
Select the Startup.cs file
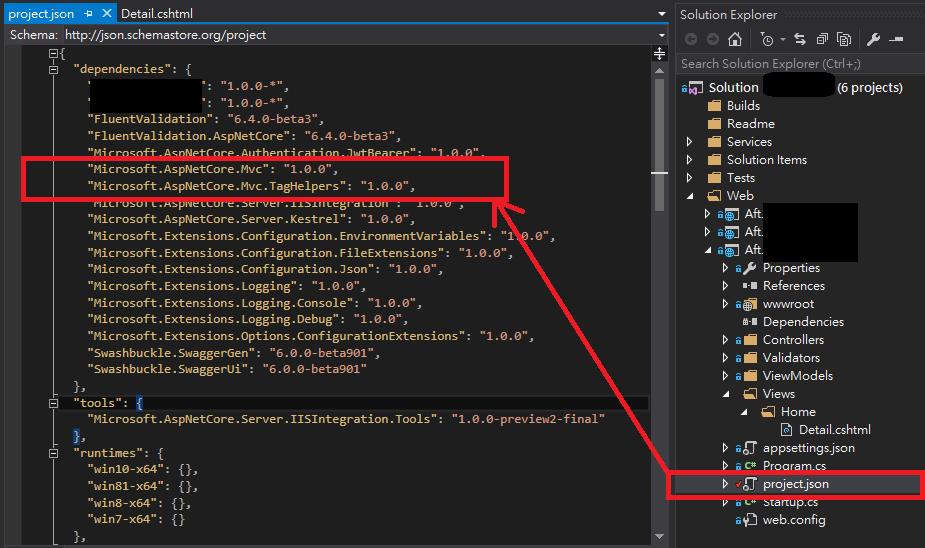[x=790, y=502]
